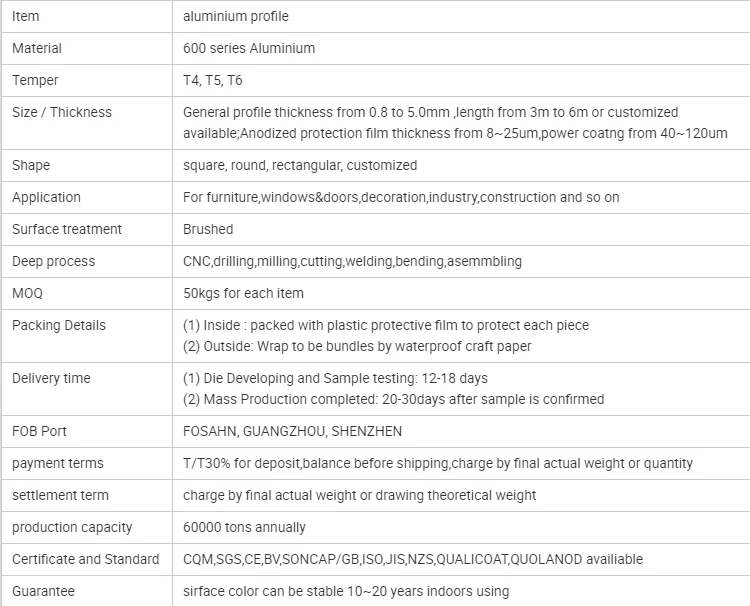Click the '600 series Aluminium' text
This screenshot has width=750, height=606.
[x=249, y=48]
